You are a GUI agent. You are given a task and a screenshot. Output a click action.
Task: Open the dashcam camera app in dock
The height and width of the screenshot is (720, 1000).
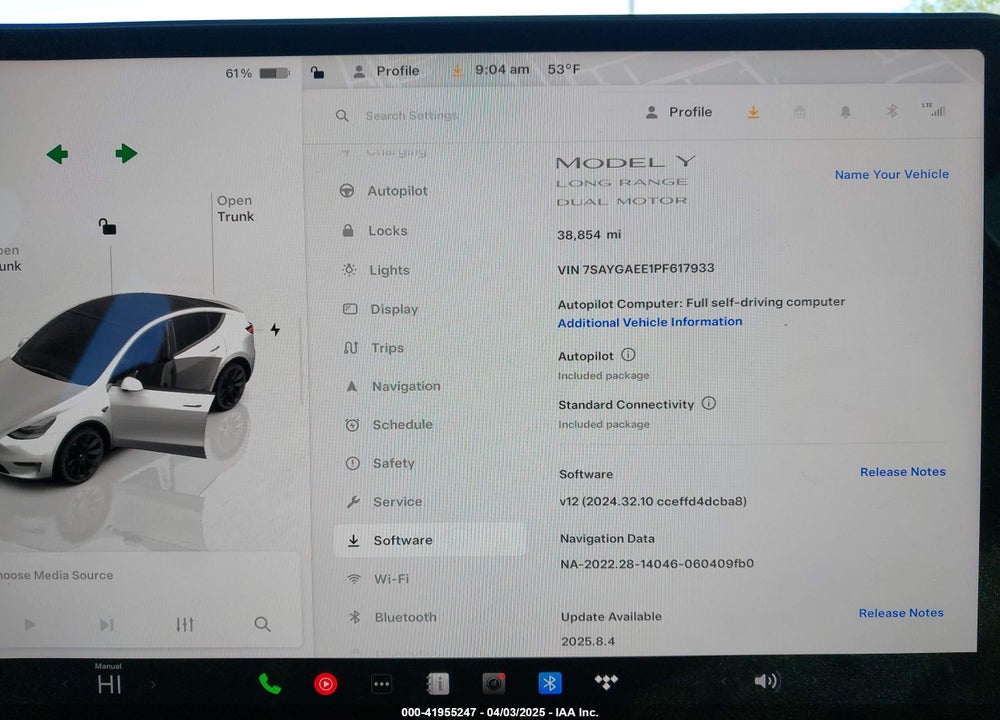coord(494,684)
